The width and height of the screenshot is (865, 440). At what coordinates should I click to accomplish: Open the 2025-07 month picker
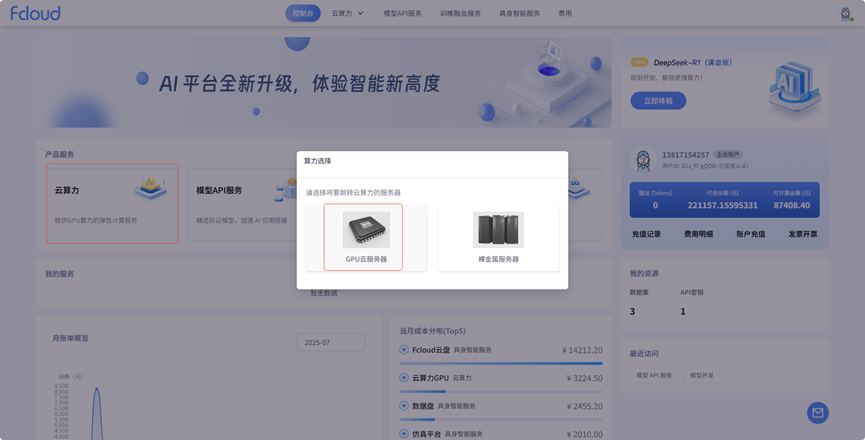click(331, 342)
